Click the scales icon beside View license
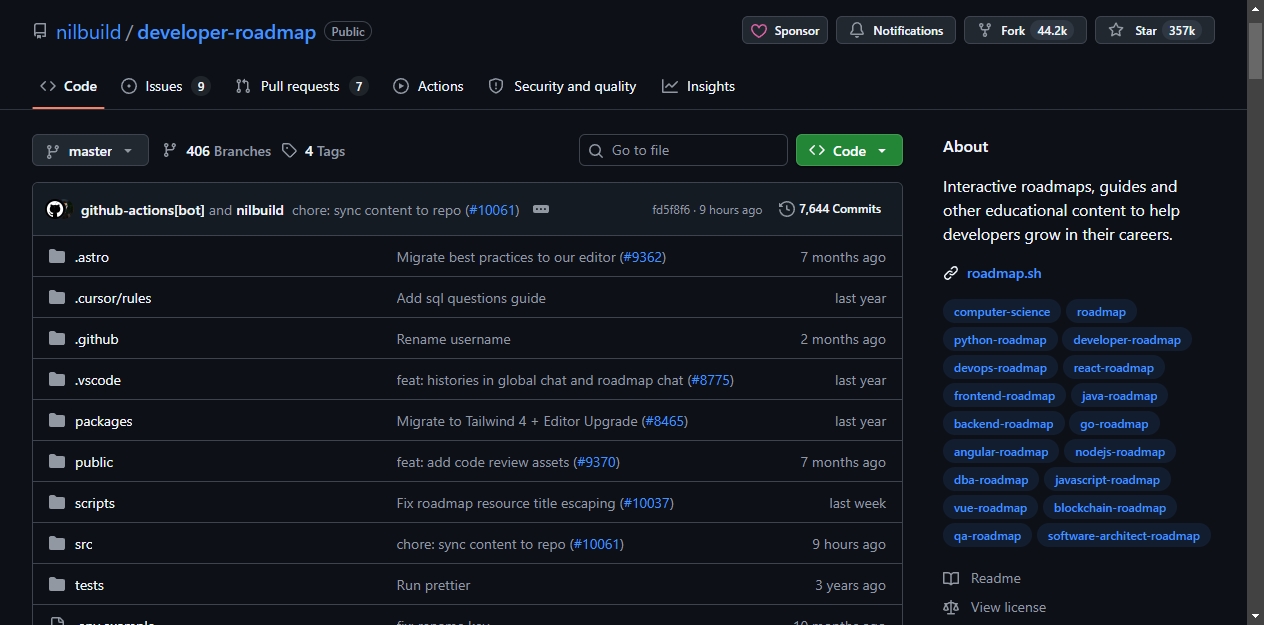1264x625 pixels. (951, 607)
